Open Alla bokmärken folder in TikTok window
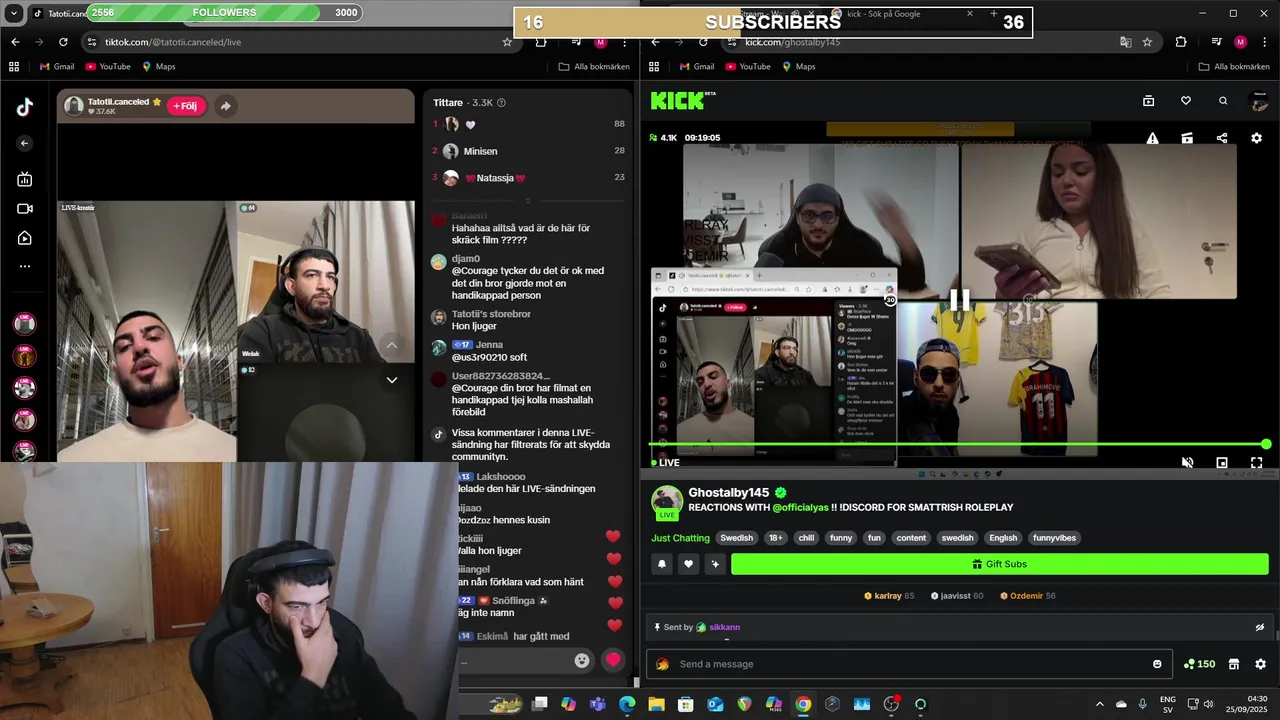The width and height of the screenshot is (1280, 720). [x=594, y=67]
